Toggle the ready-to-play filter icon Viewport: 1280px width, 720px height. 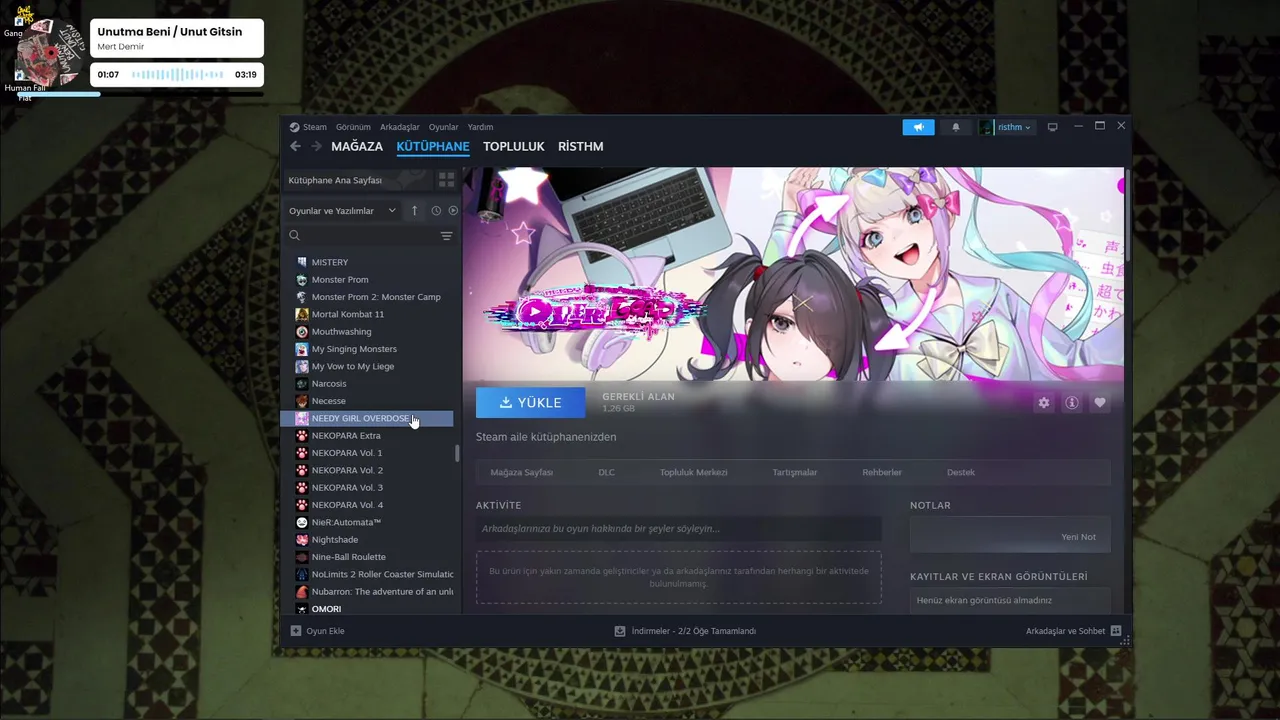tap(453, 211)
